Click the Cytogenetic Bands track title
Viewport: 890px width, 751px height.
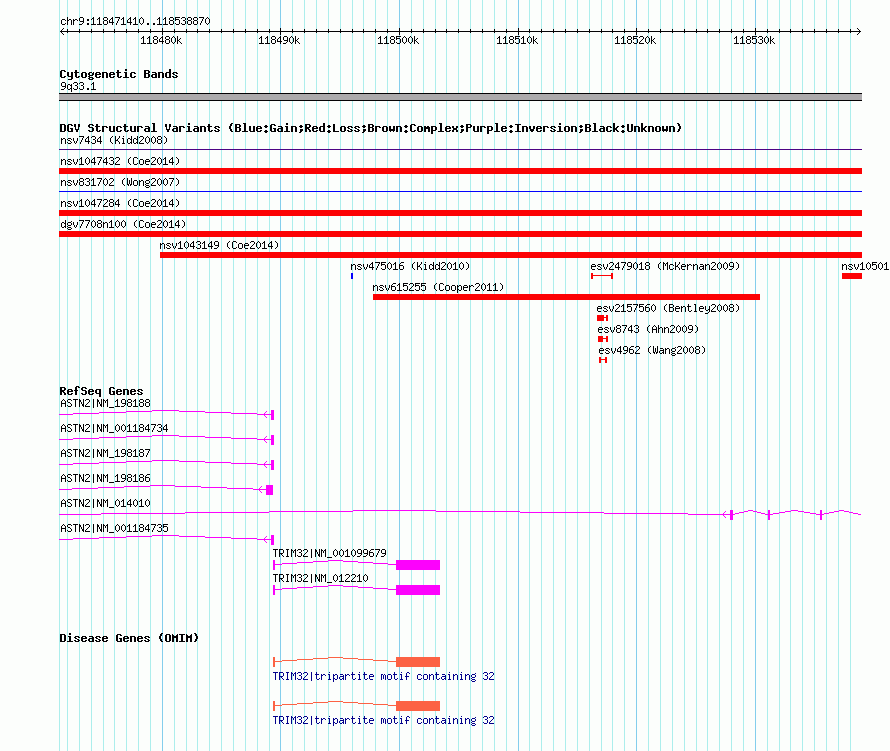119,74
